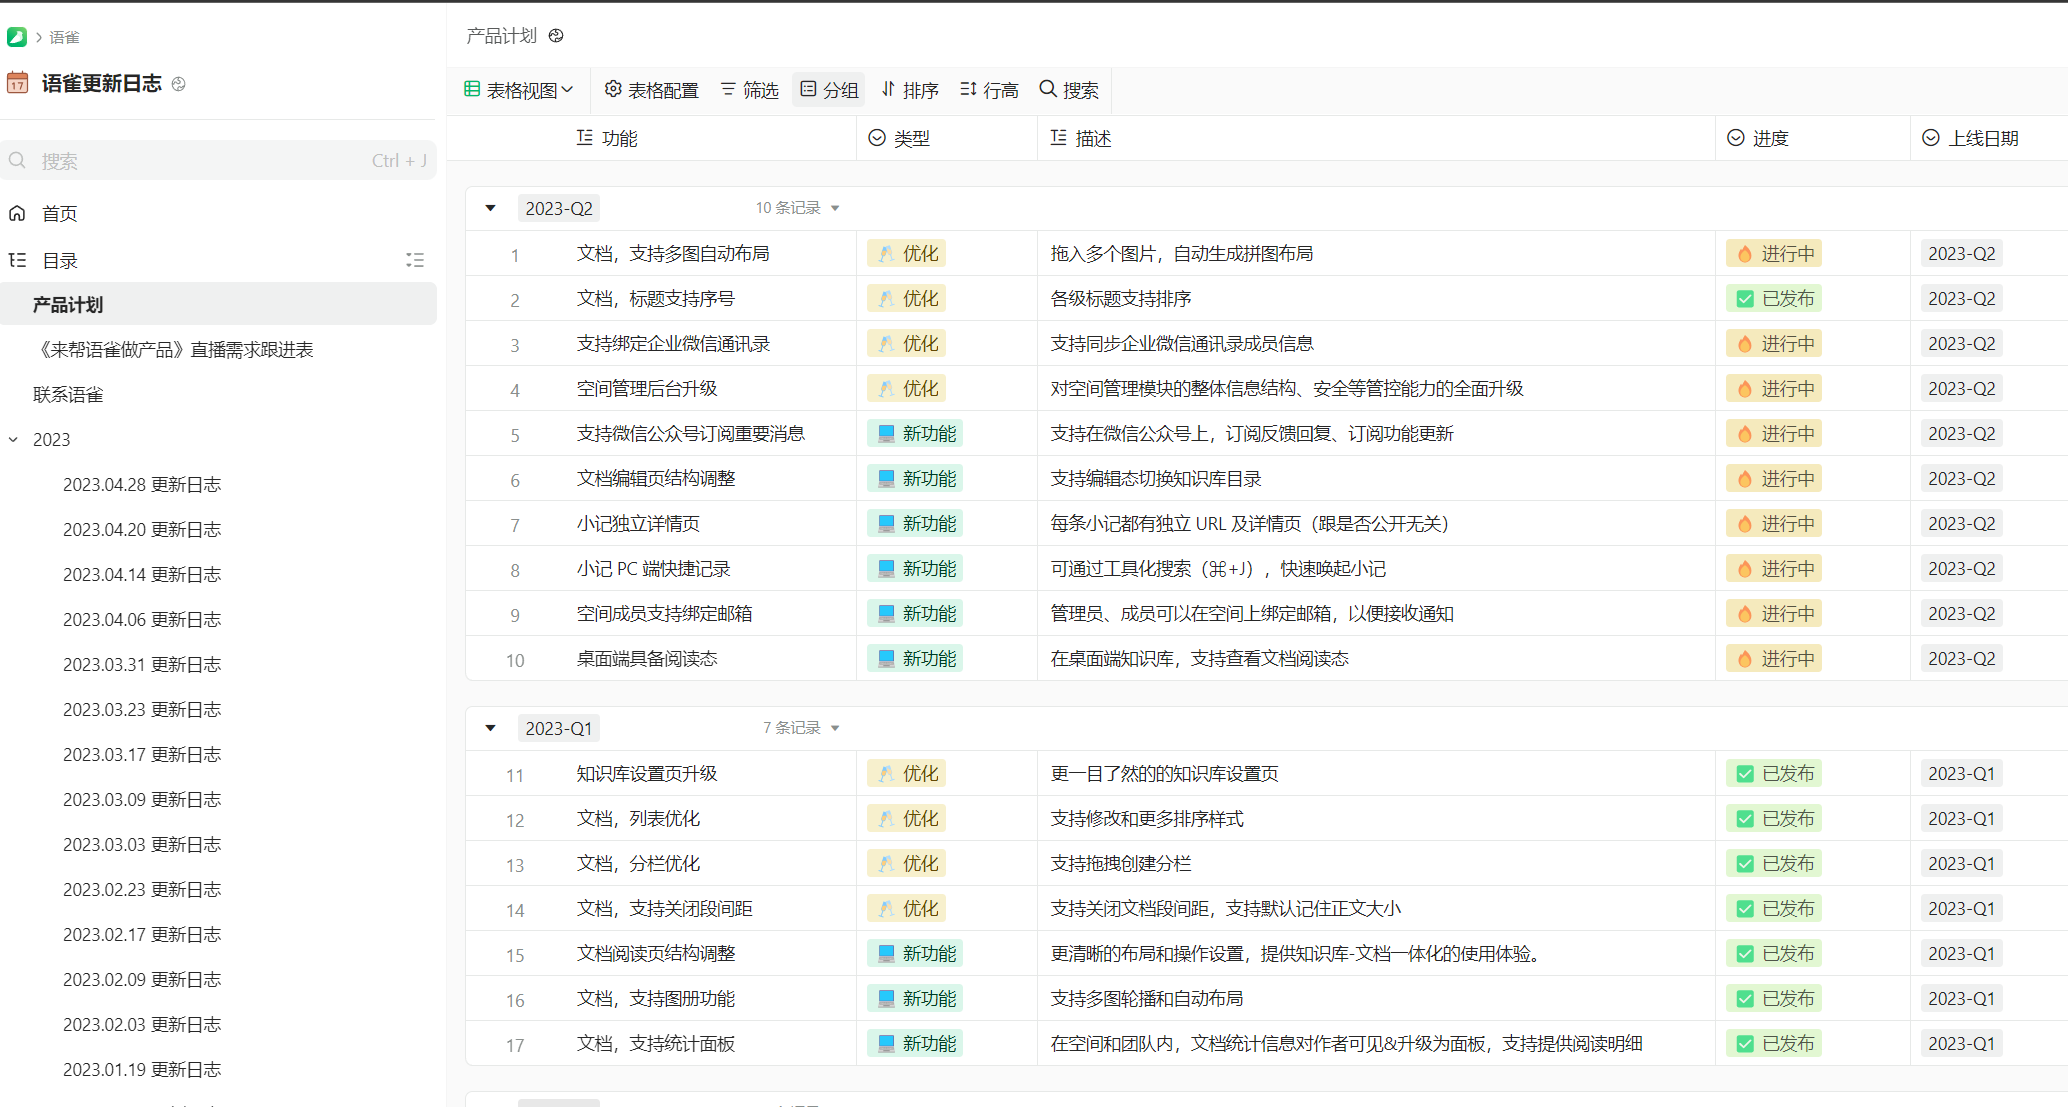Click 新功能 tag of 小记独立详情页
Image resolution: width=2068 pixels, height=1107 pixels.
click(914, 523)
